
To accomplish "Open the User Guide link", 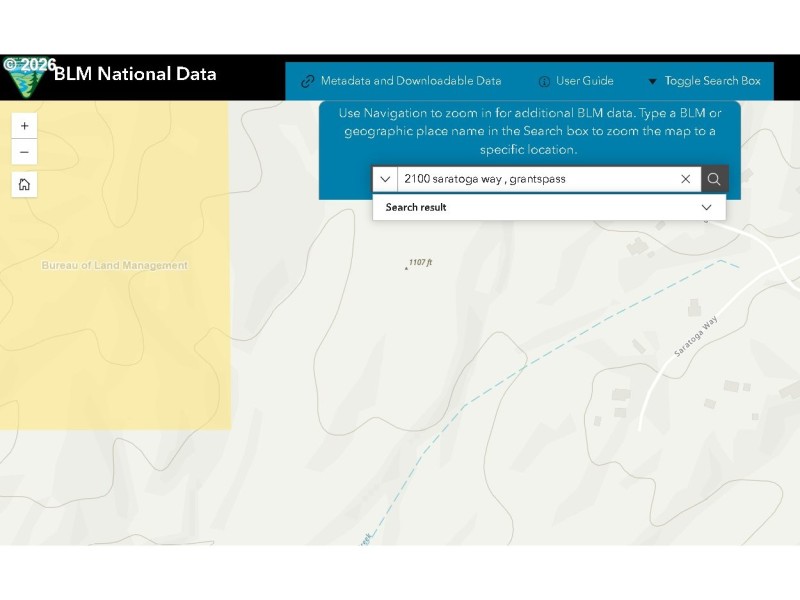I will click(x=585, y=81).
